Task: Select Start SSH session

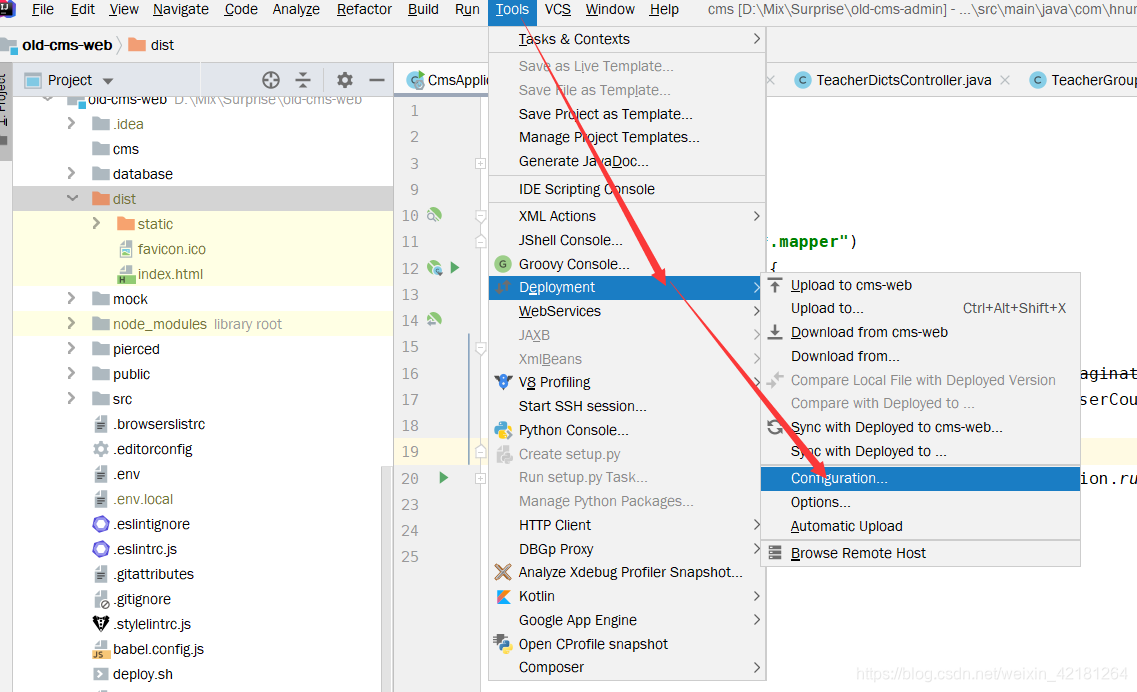Action: pos(627,406)
